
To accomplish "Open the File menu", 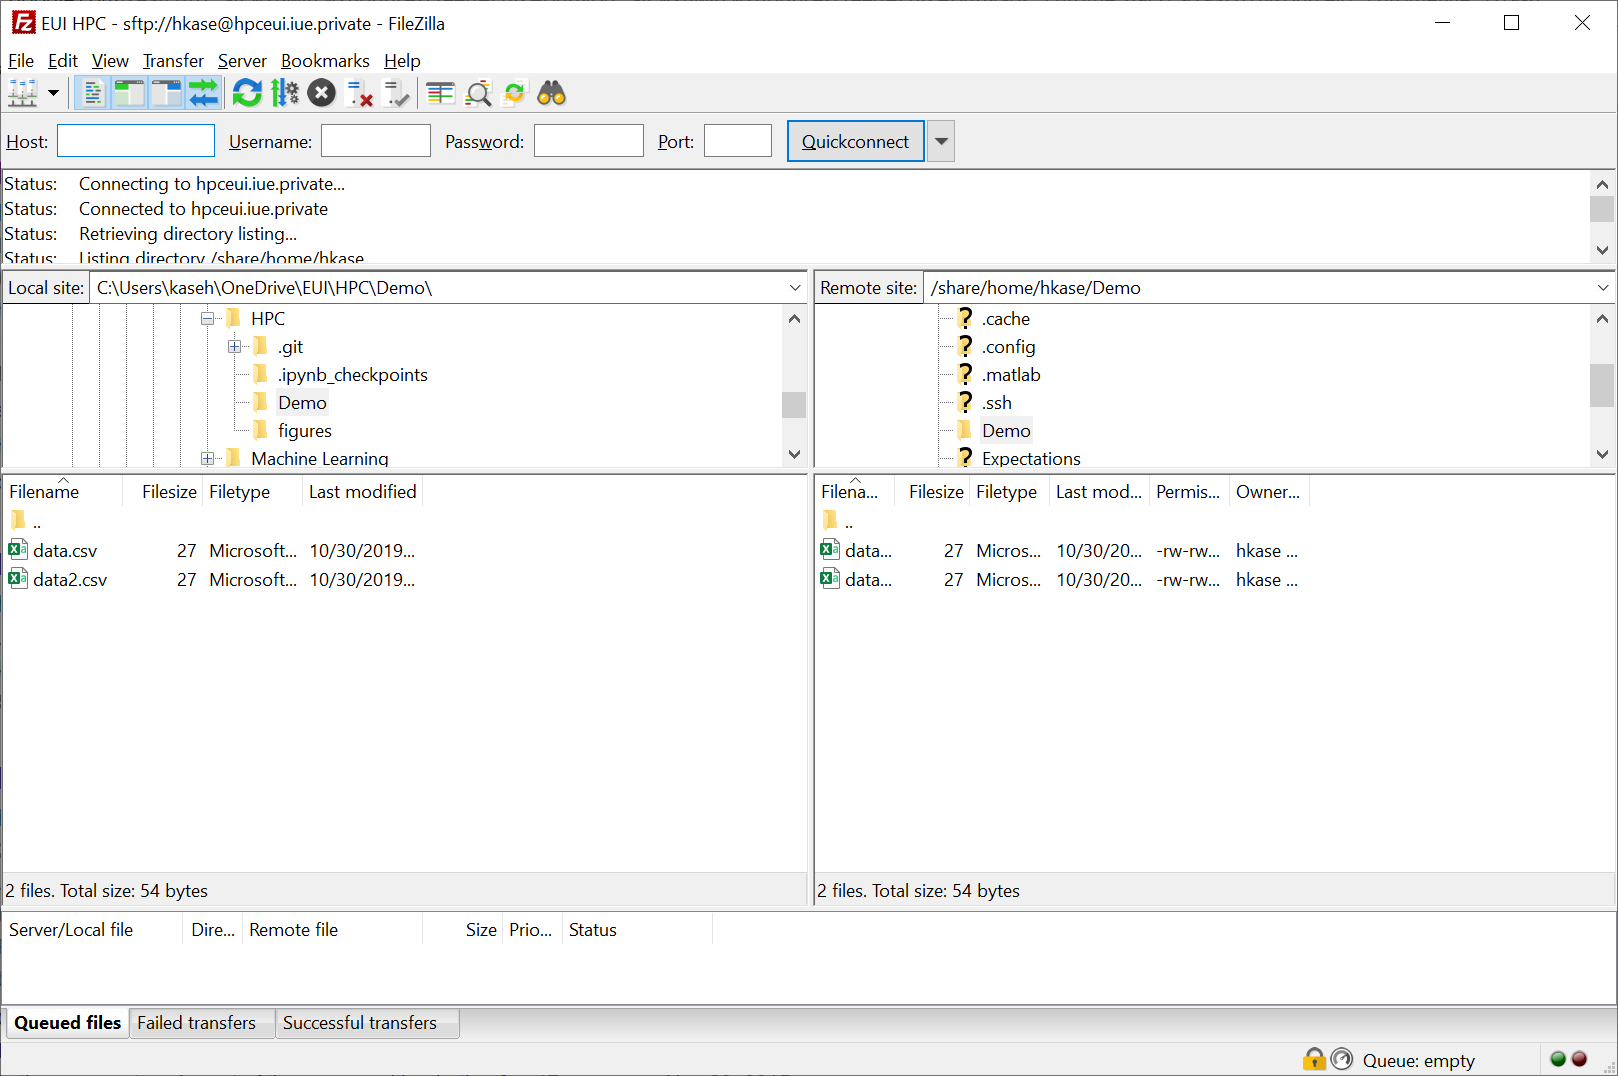I will 21,61.
